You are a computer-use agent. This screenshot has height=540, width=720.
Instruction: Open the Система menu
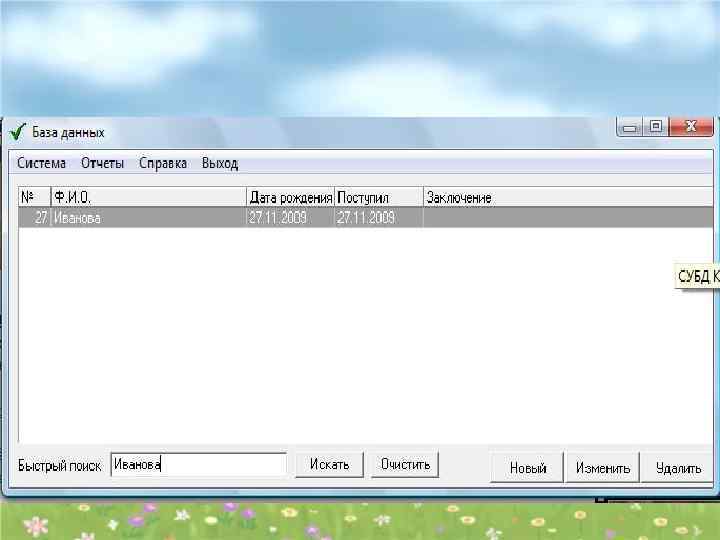click(x=41, y=163)
